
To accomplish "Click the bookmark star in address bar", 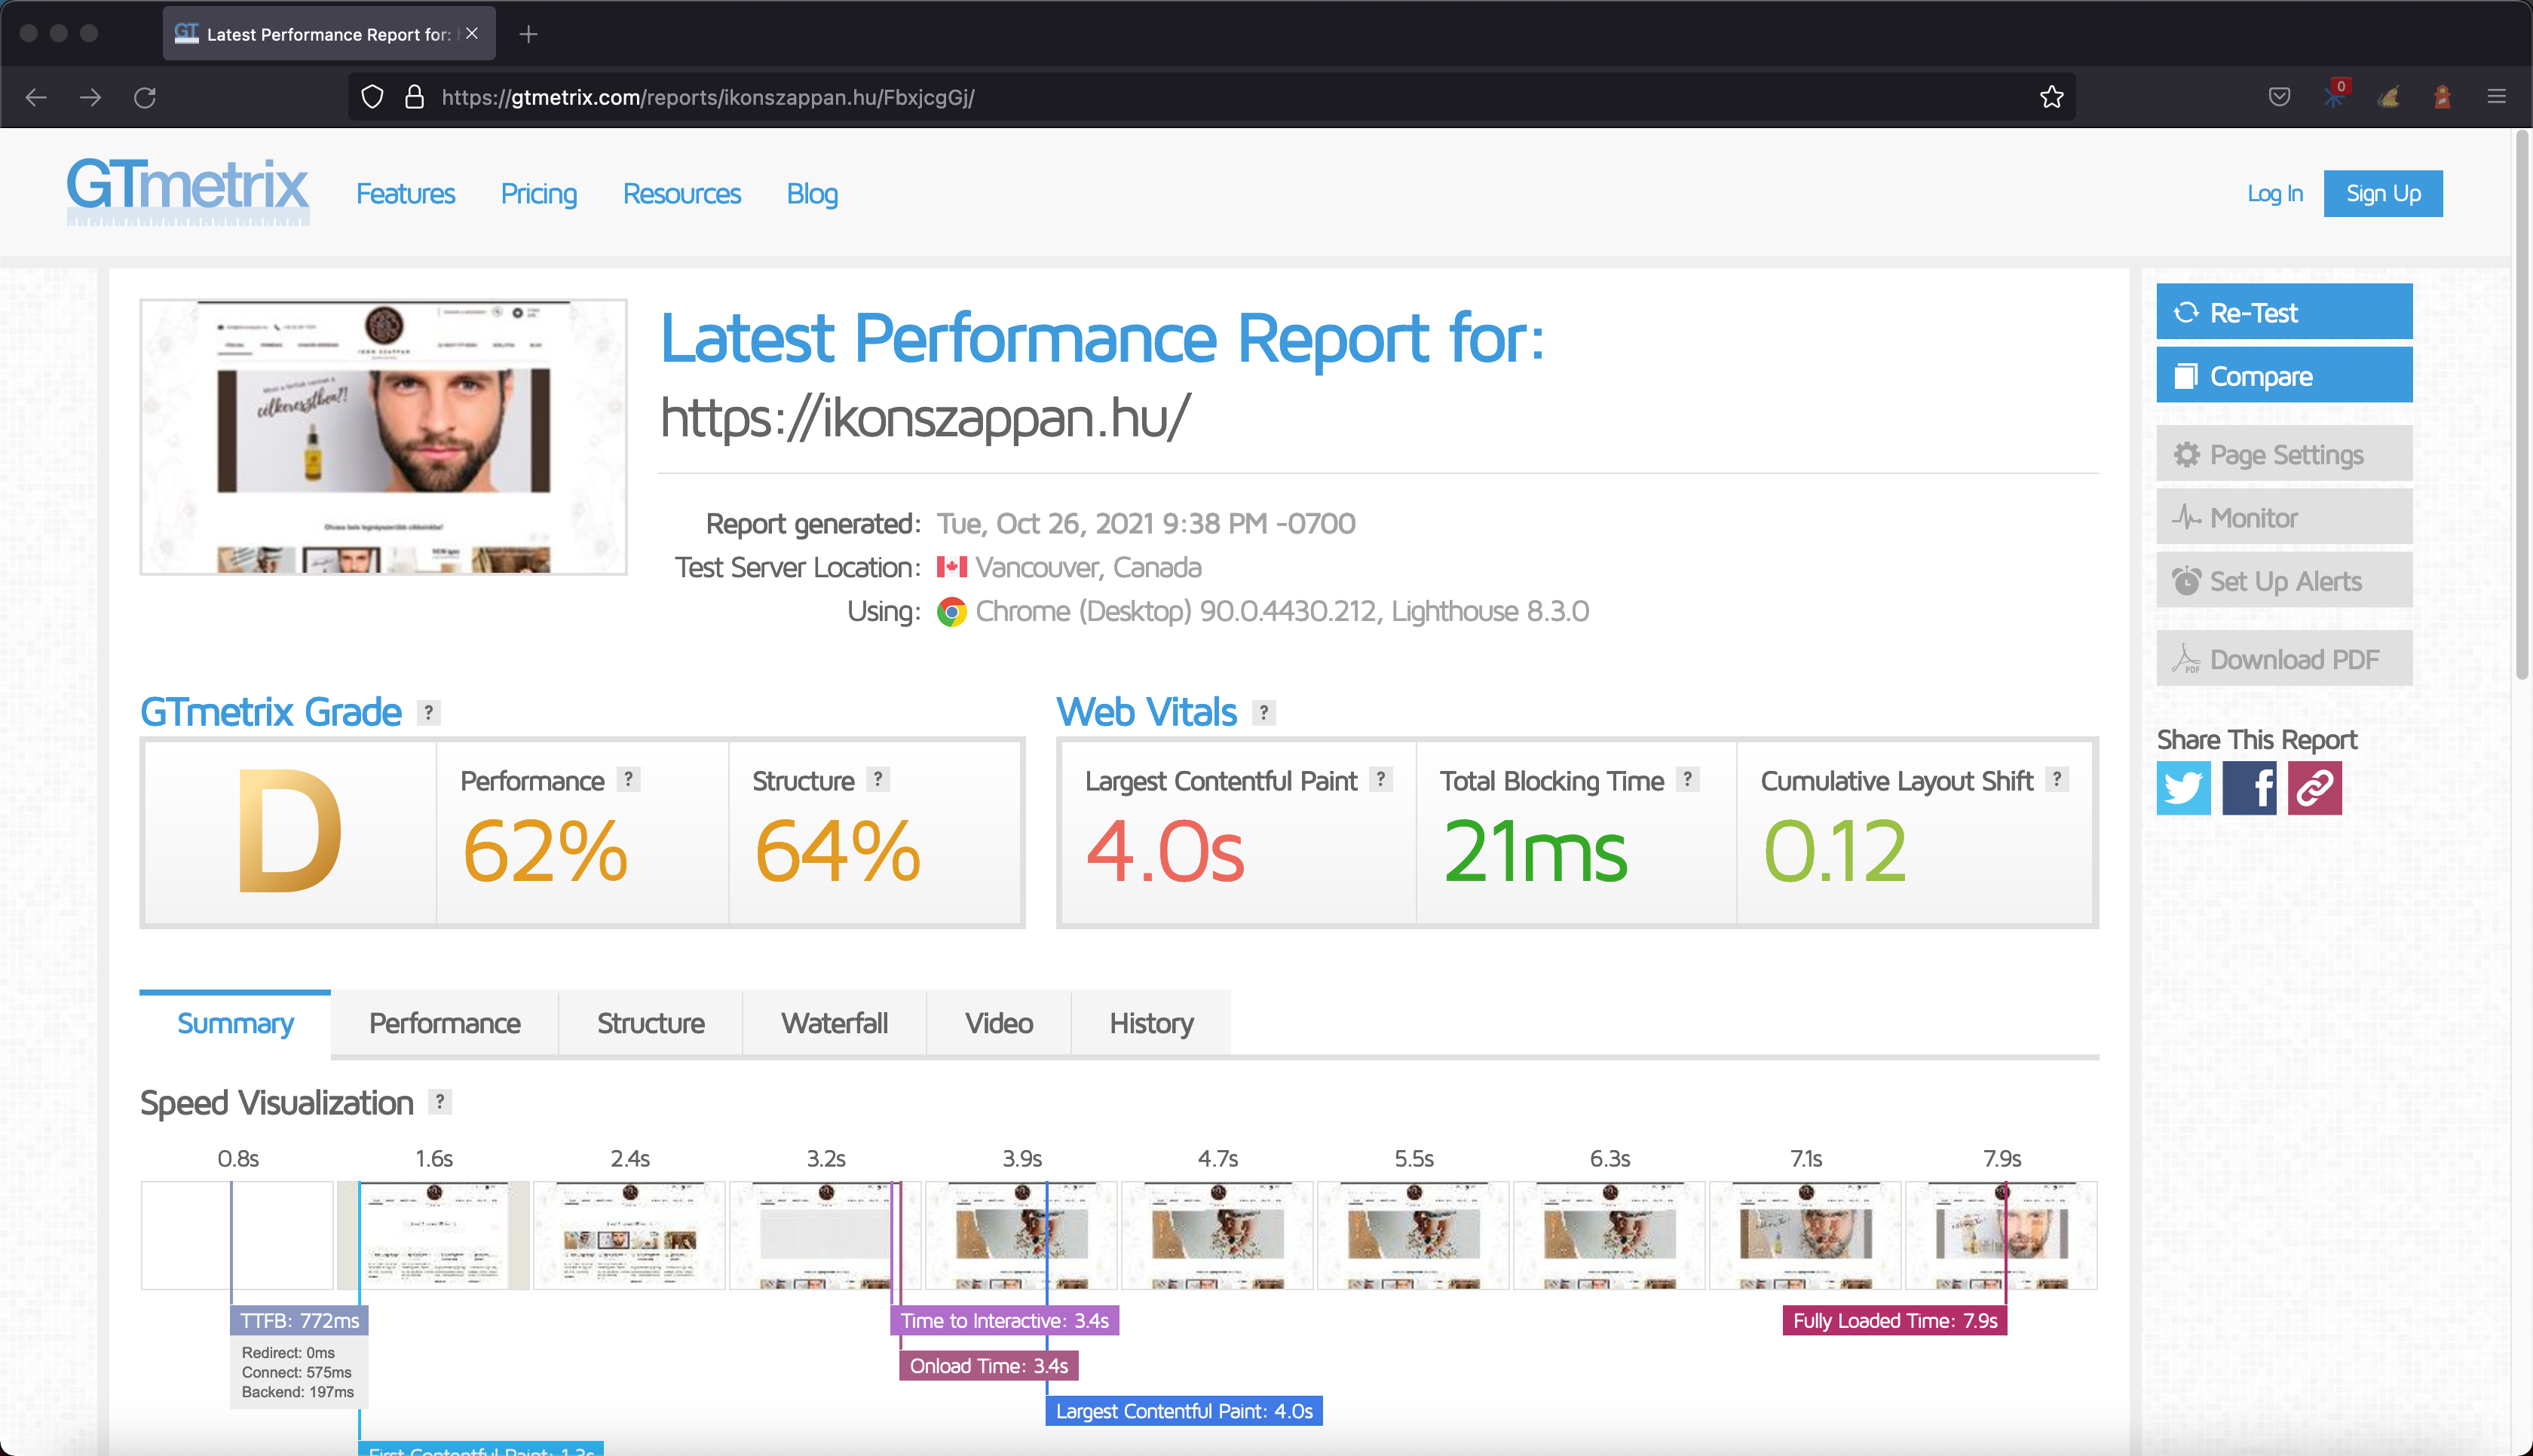I will [2051, 97].
